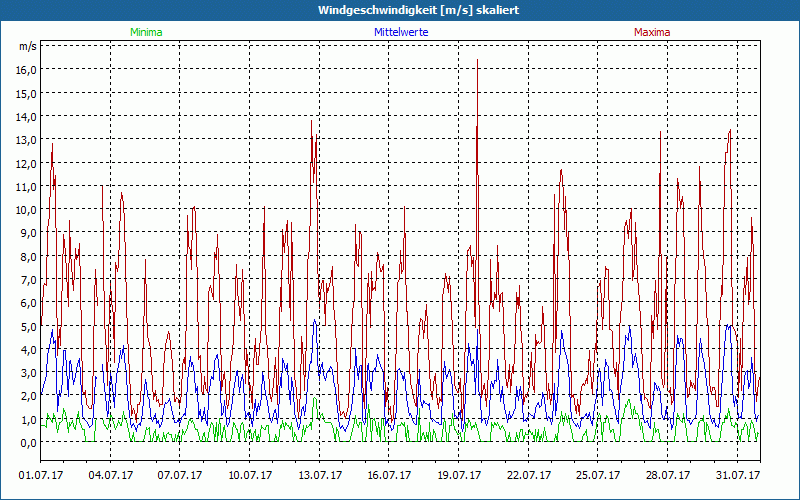This screenshot has height=500, width=800.
Task: Click the 22.07.17 date label
Action: click(529, 475)
